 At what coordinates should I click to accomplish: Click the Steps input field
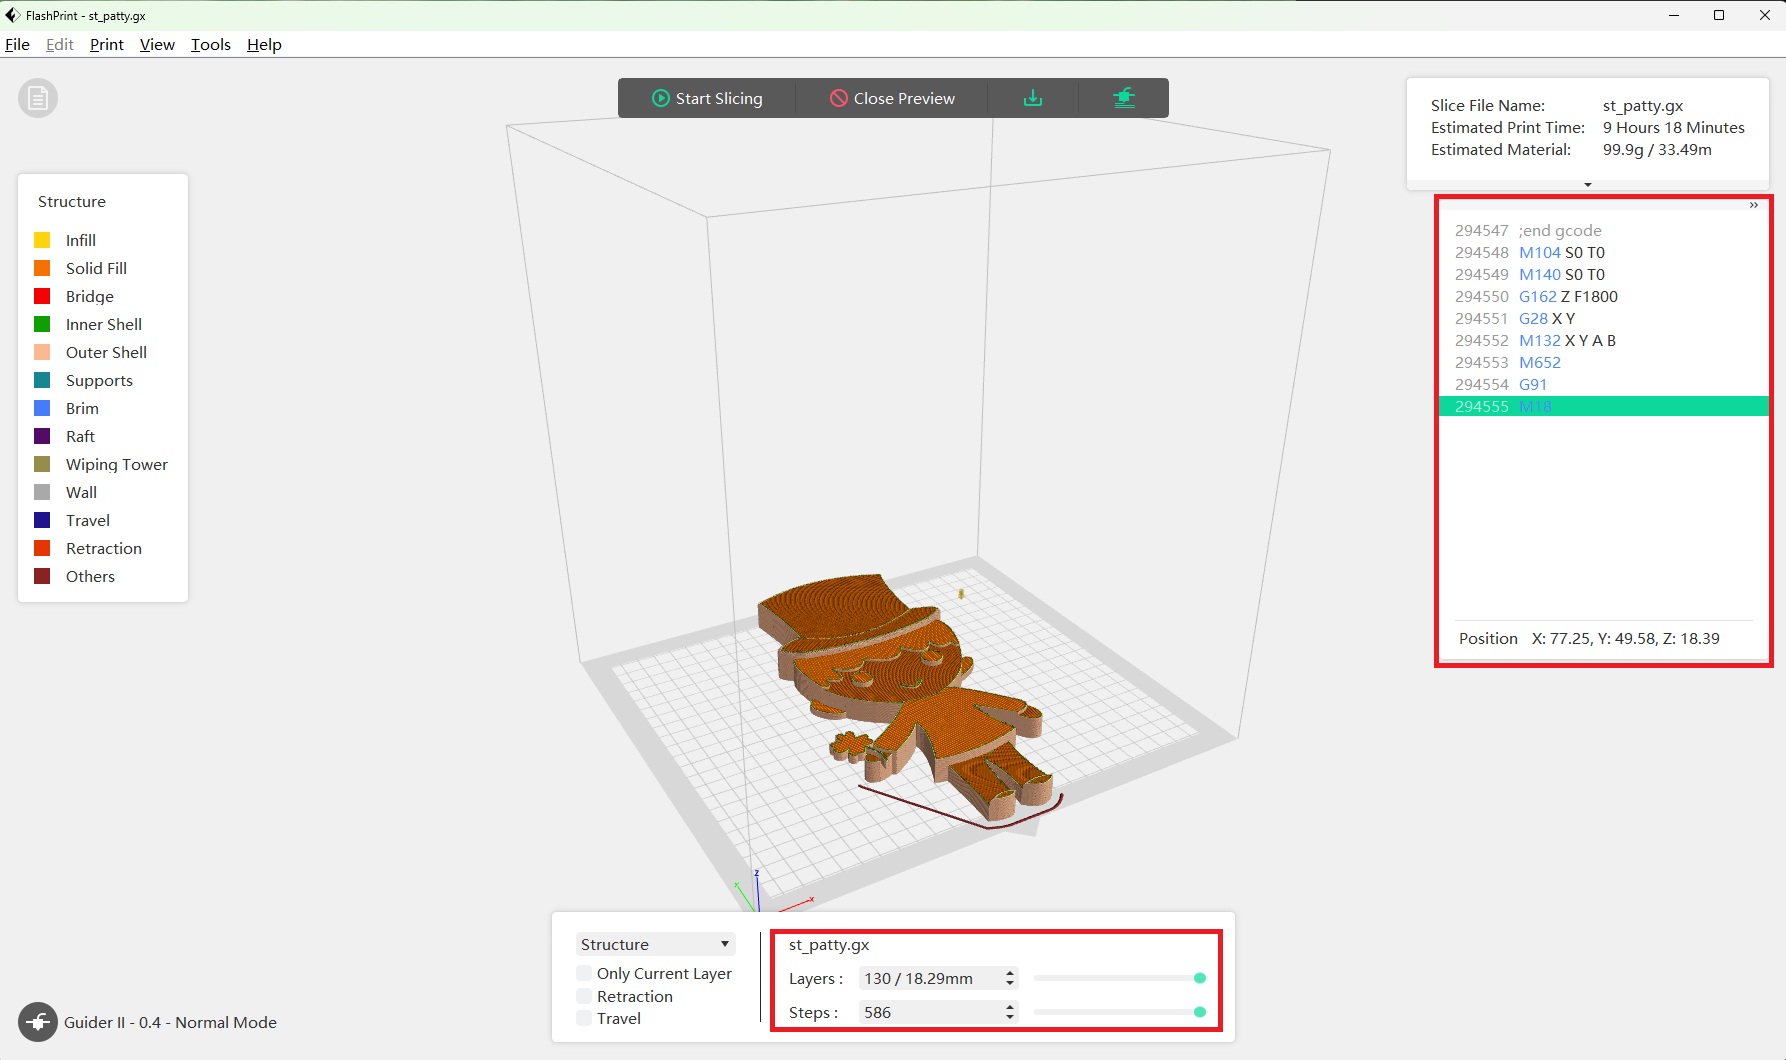pyautogui.click(x=930, y=1012)
